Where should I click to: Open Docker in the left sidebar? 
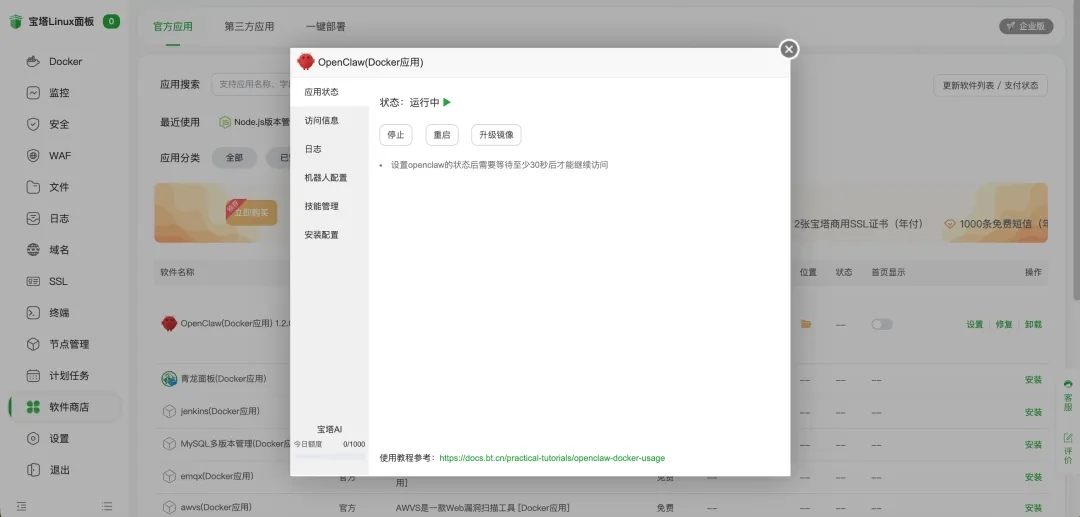pos(65,61)
